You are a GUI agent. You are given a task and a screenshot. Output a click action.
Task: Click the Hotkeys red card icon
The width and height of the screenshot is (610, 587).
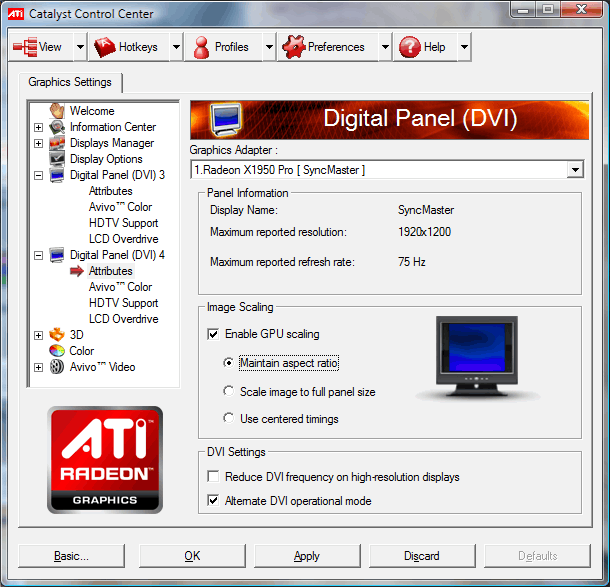pos(105,47)
